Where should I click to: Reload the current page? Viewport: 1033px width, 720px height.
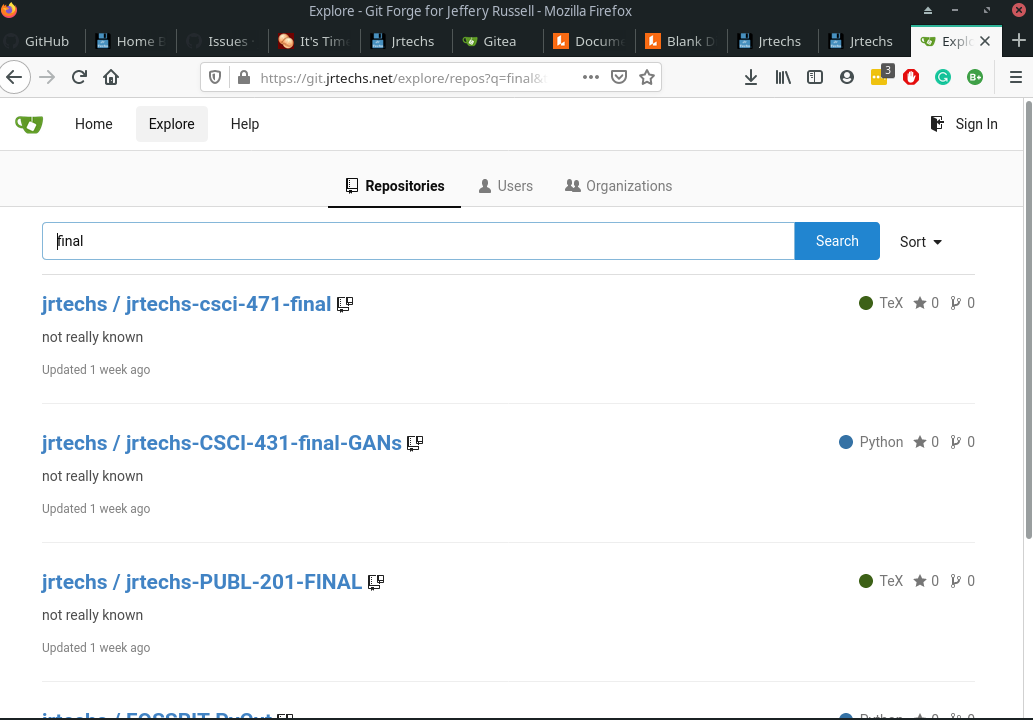79,77
